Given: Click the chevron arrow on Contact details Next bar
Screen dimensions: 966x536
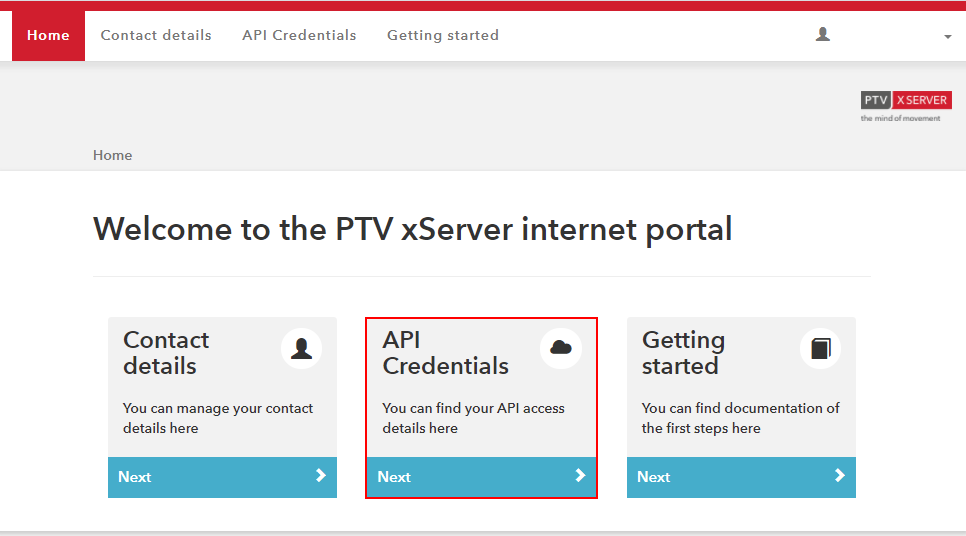Looking at the screenshot, I should 320,475.
